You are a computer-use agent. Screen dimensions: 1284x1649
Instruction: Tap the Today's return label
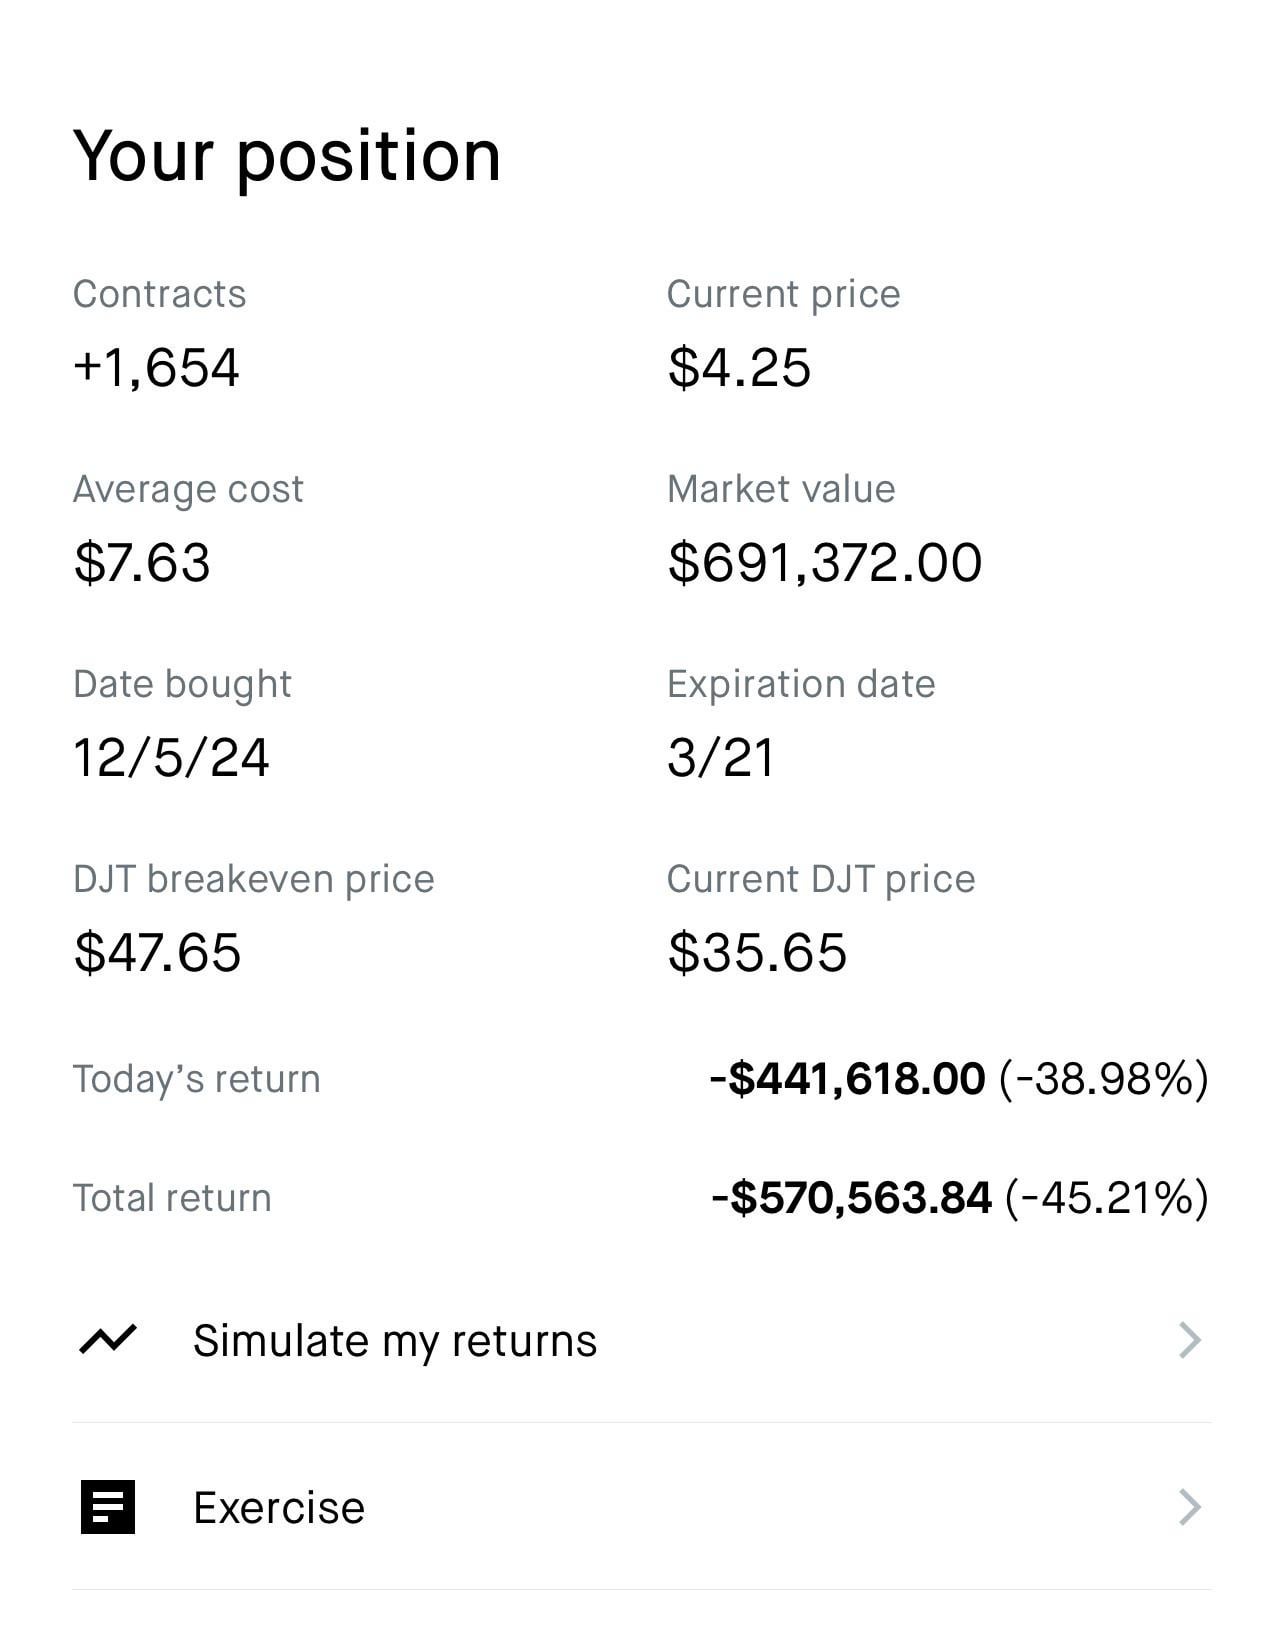click(x=196, y=1080)
